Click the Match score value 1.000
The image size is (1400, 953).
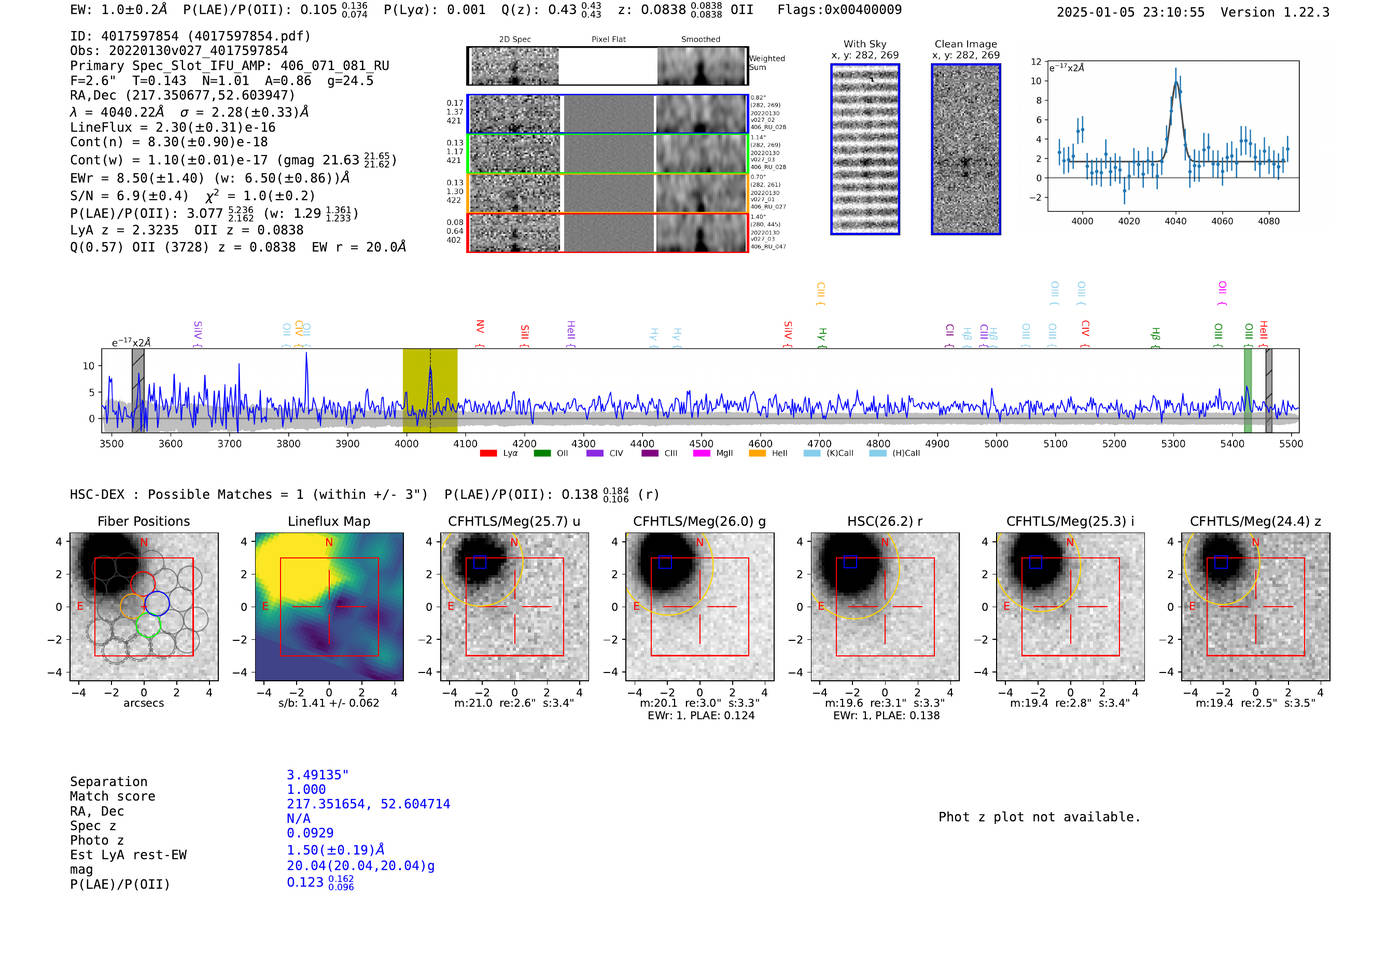(x=306, y=790)
